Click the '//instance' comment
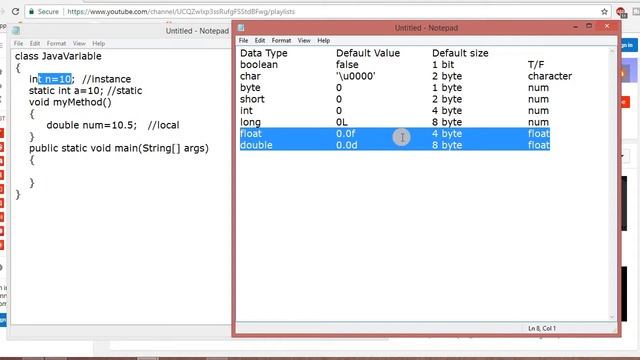This screenshot has height=360, width=640. (x=107, y=79)
